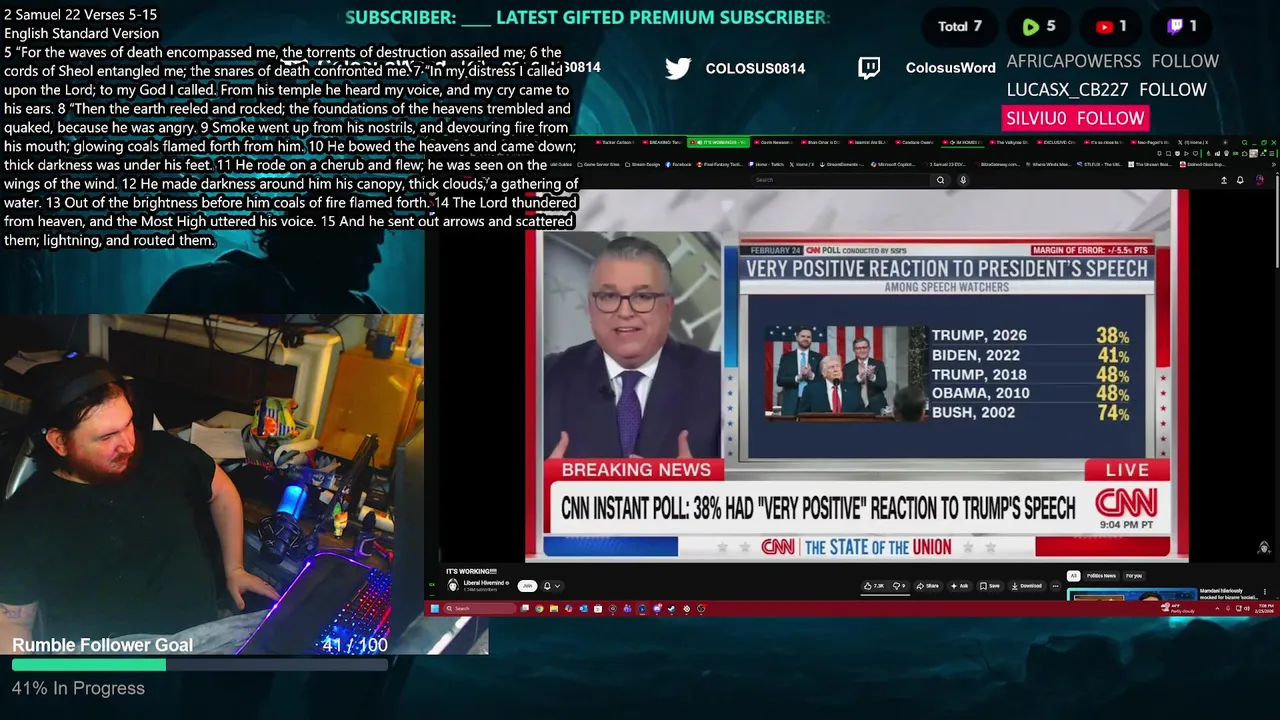The width and height of the screenshot is (1280, 720).
Task: Open the taskbar weather widget
Action: coord(1180,608)
